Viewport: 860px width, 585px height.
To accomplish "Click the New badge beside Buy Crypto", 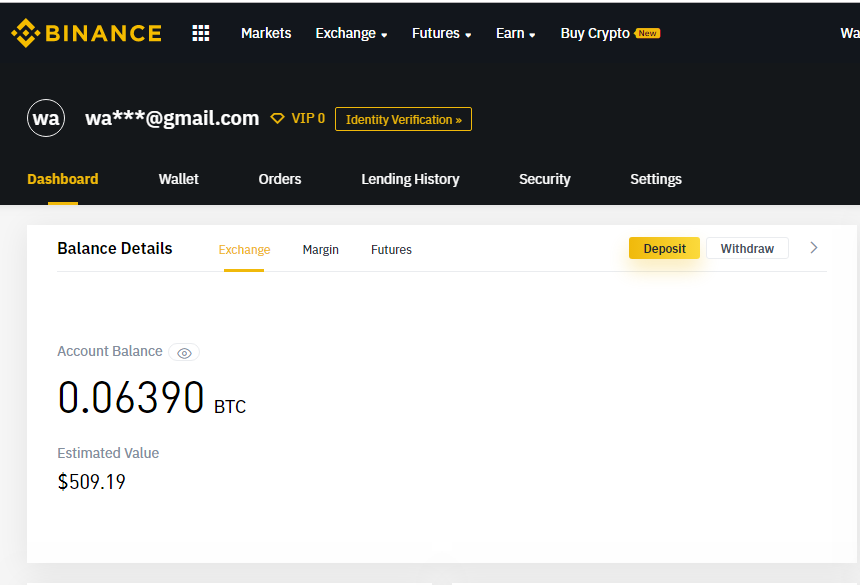I will 647,33.
